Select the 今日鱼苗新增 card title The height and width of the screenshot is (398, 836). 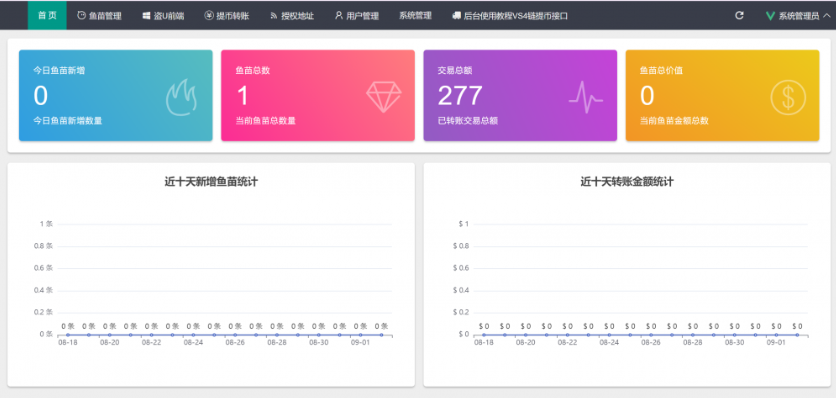point(59,70)
